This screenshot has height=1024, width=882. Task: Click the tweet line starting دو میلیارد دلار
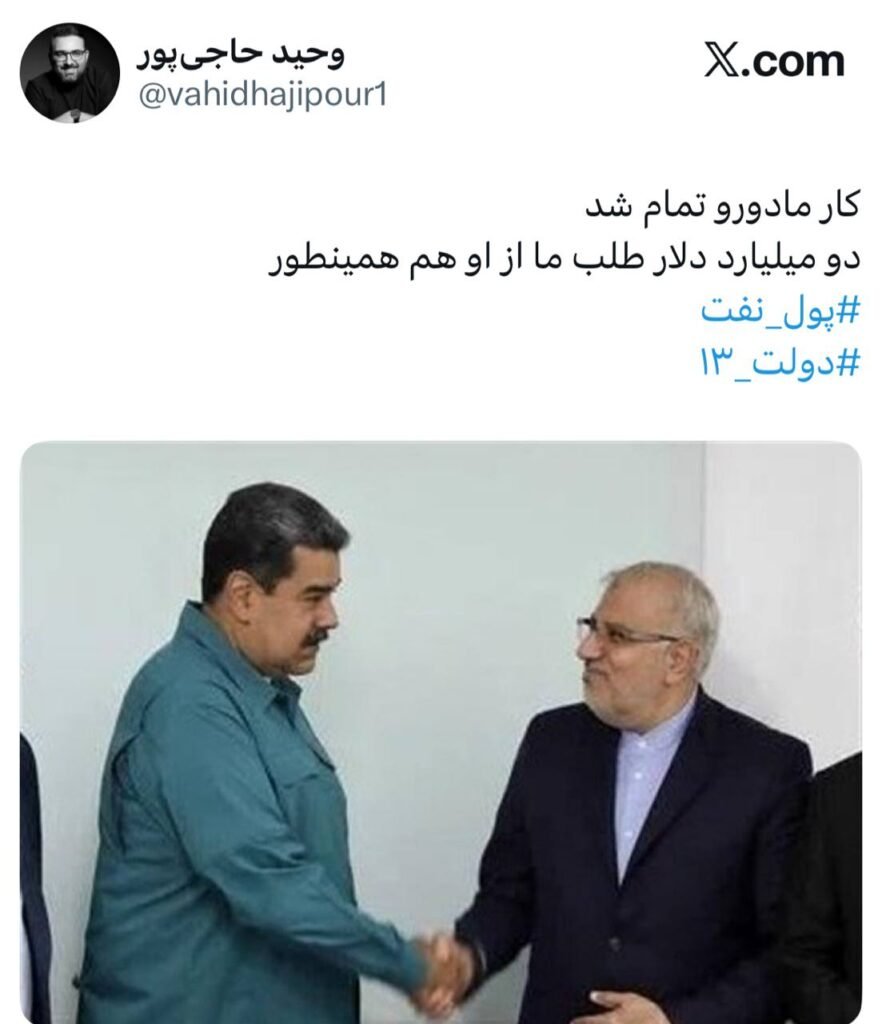point(564,259)
